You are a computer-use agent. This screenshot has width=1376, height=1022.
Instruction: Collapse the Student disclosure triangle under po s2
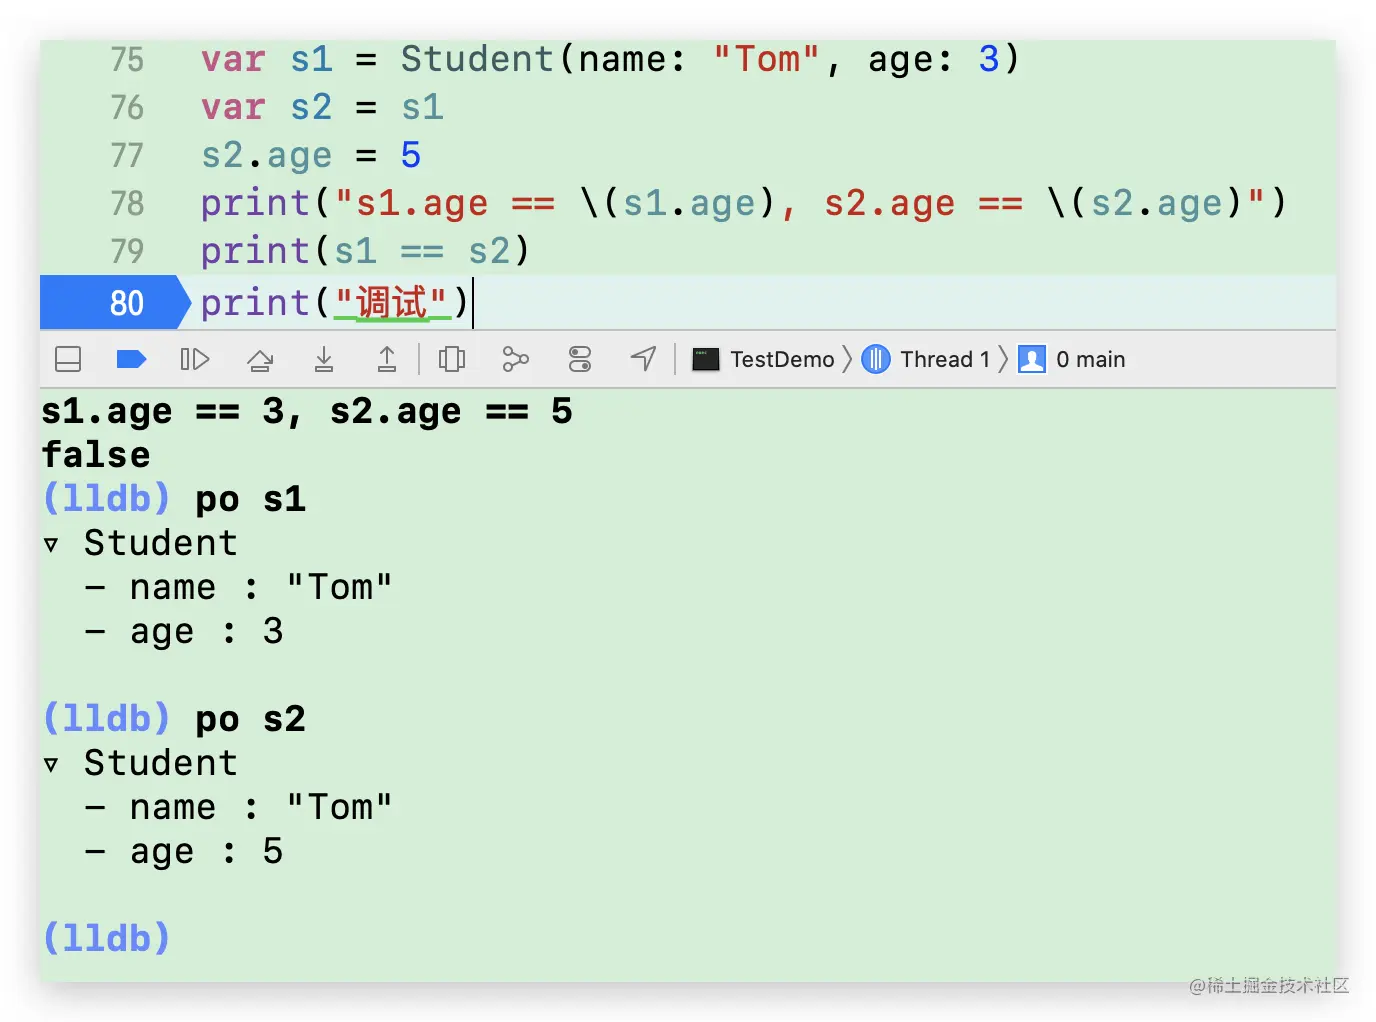pos(51,765)
